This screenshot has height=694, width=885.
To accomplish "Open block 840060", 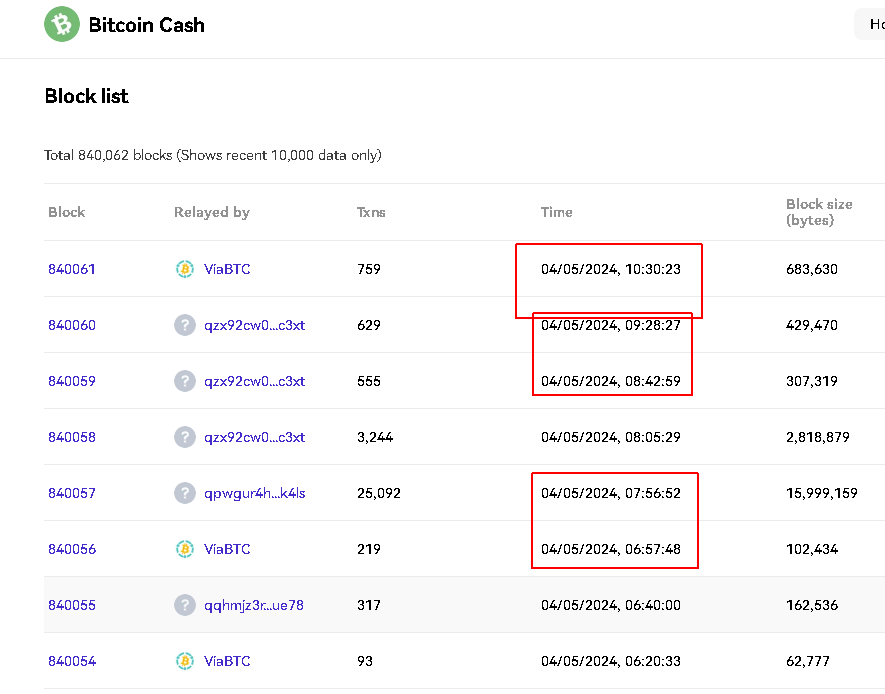I will 72,325.
